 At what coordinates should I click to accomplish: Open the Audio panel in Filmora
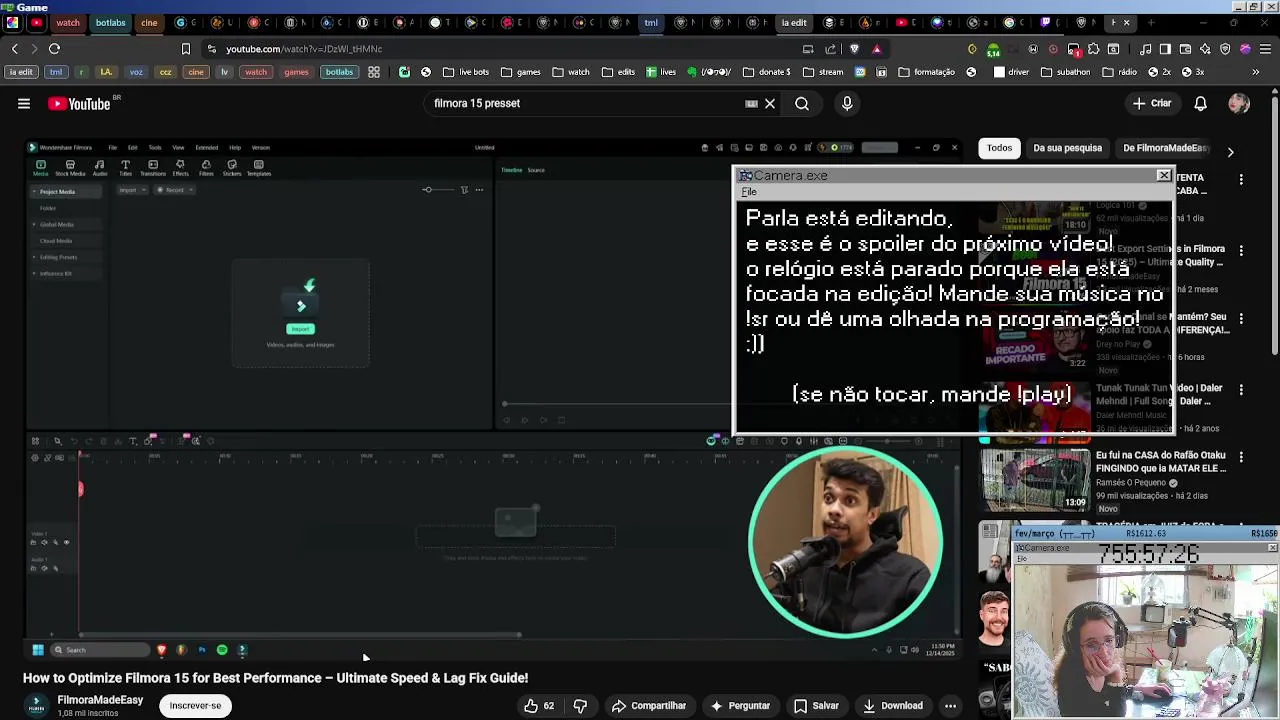(x=99, y=167)
